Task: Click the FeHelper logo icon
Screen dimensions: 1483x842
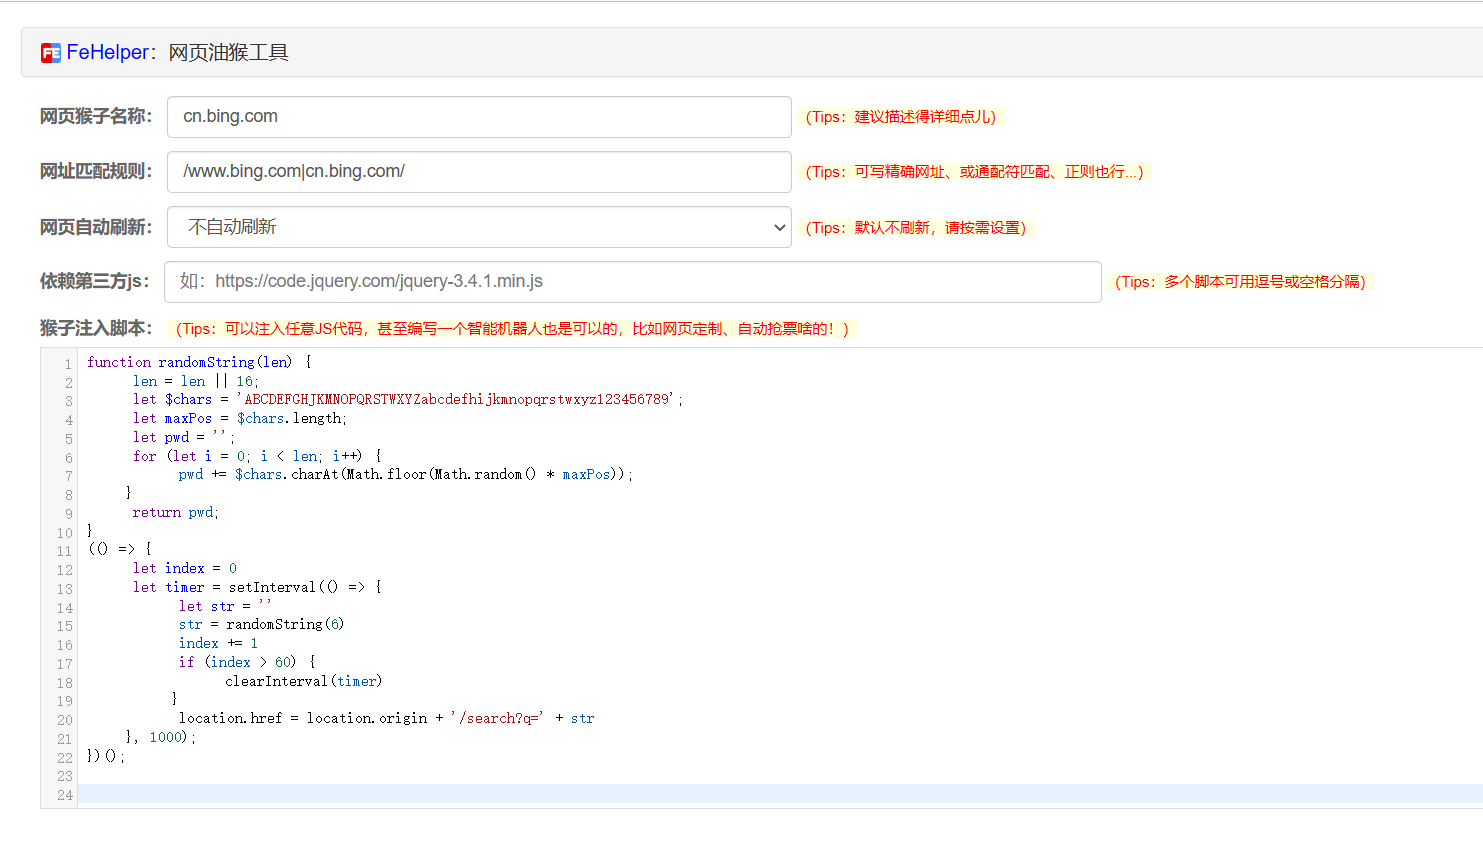Action: 51,53
